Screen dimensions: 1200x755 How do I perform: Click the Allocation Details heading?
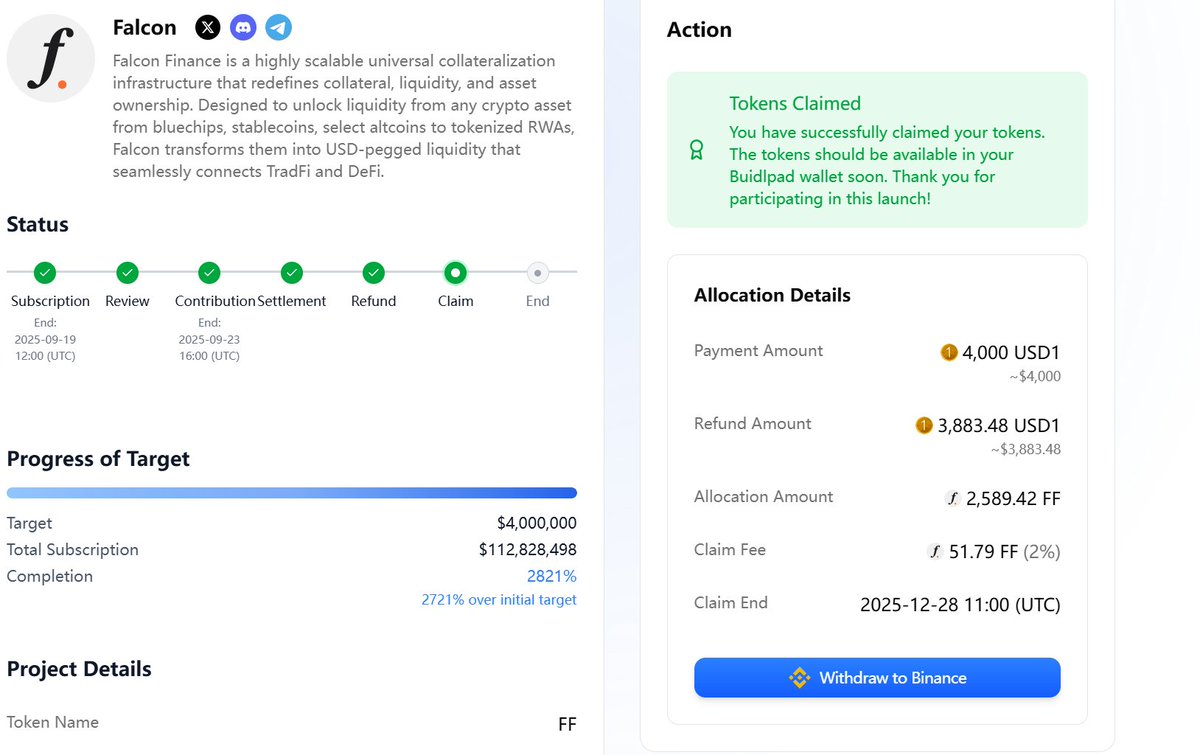coord(772,295)
